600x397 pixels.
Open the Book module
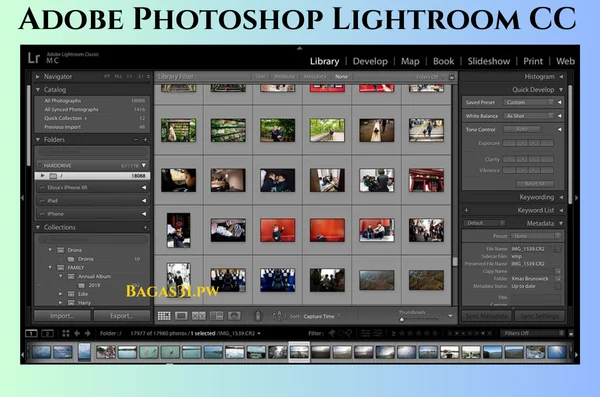coord(443,61)
